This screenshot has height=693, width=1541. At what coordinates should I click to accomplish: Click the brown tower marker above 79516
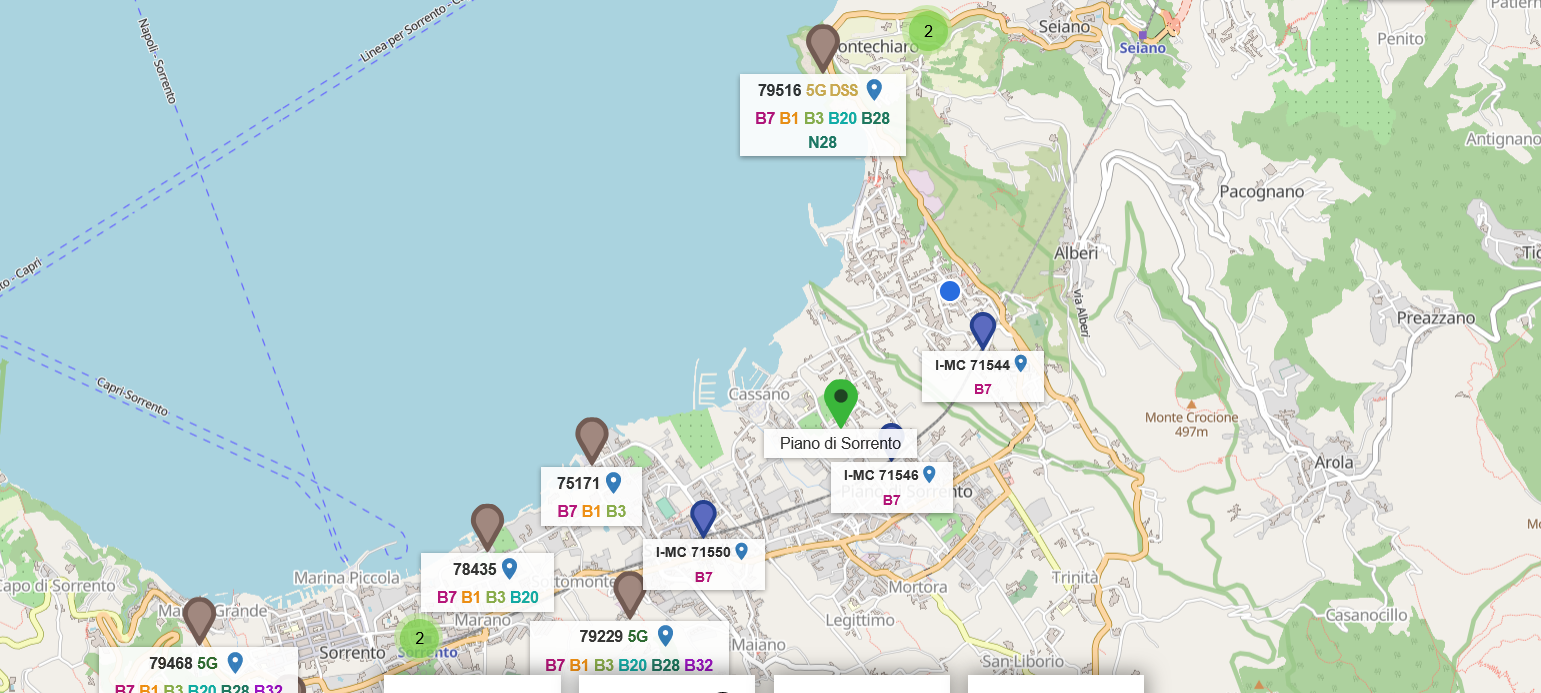click(822, 47)
